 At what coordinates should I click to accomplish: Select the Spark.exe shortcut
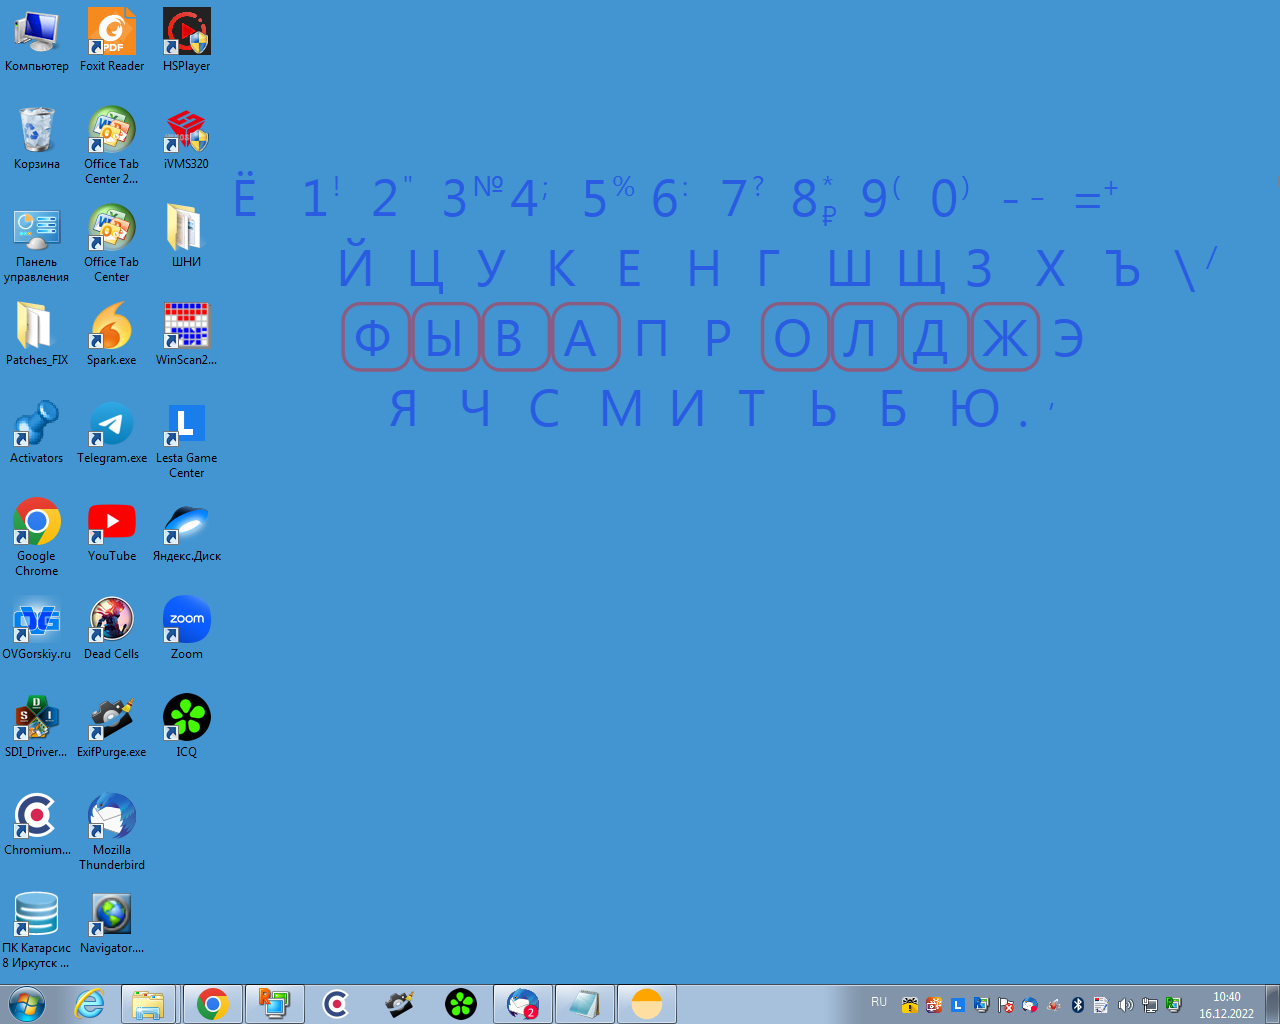(112, 335)
